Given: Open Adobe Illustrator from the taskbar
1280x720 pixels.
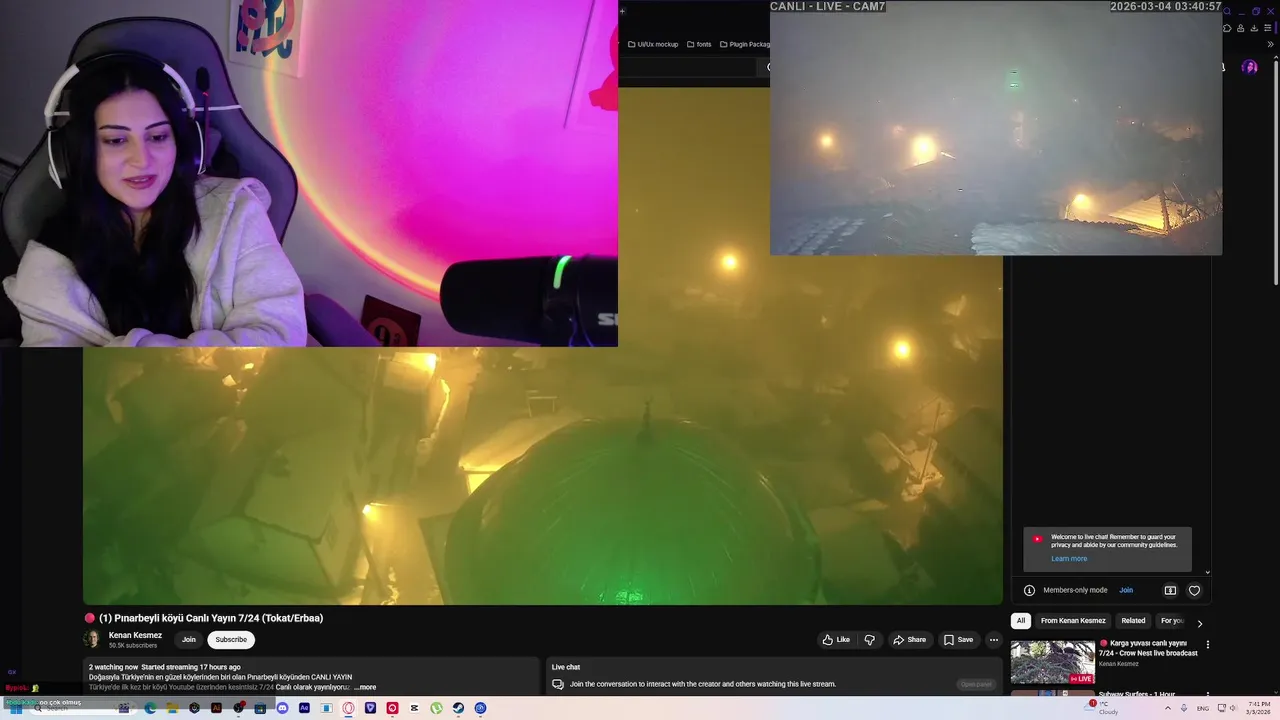Looking at the screenshot, I should coord(216,708).
